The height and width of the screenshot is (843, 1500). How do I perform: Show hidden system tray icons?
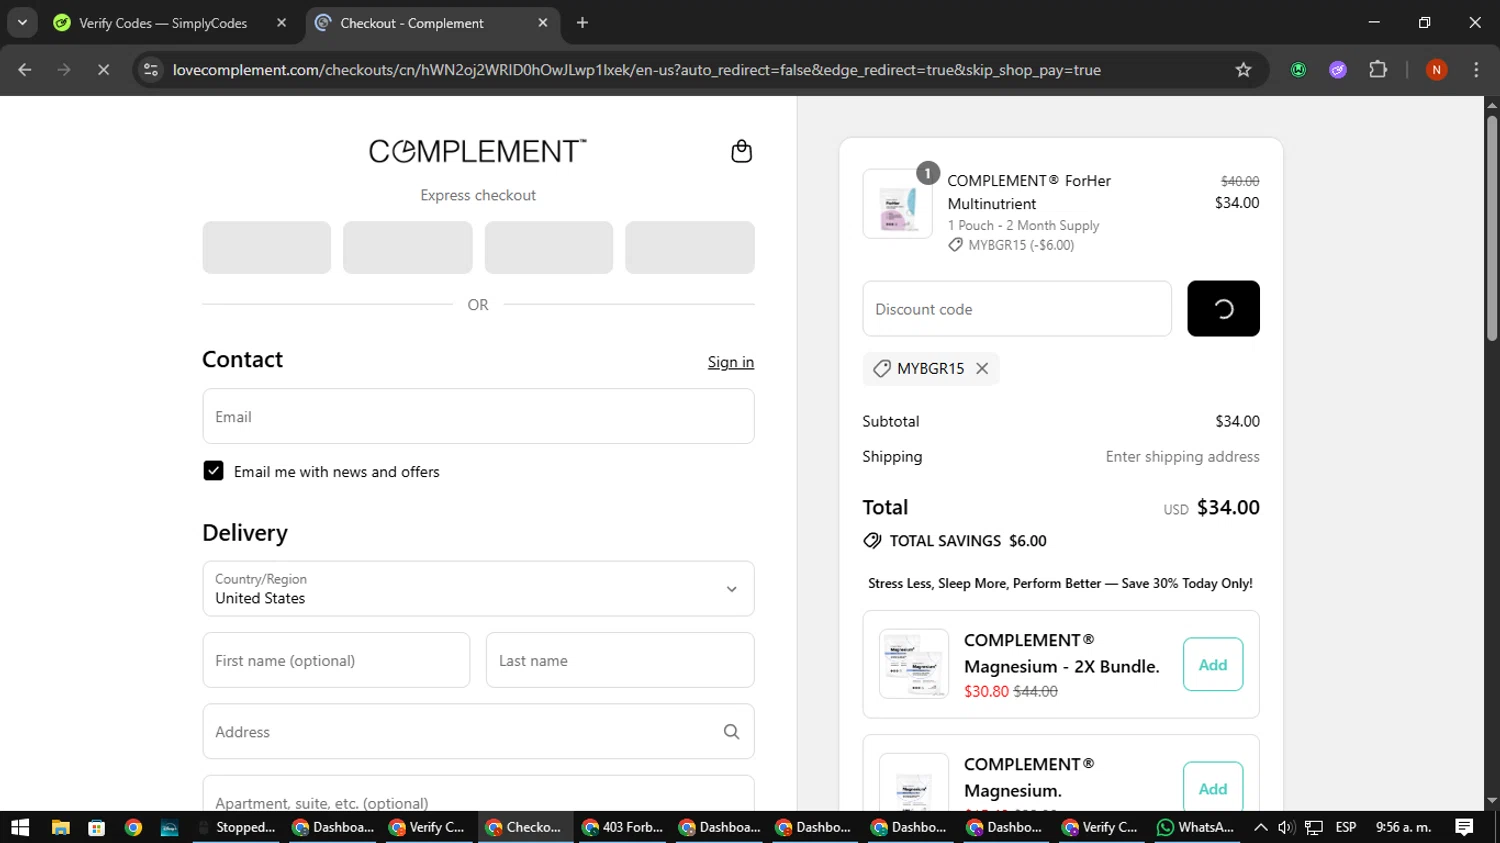1261,827
